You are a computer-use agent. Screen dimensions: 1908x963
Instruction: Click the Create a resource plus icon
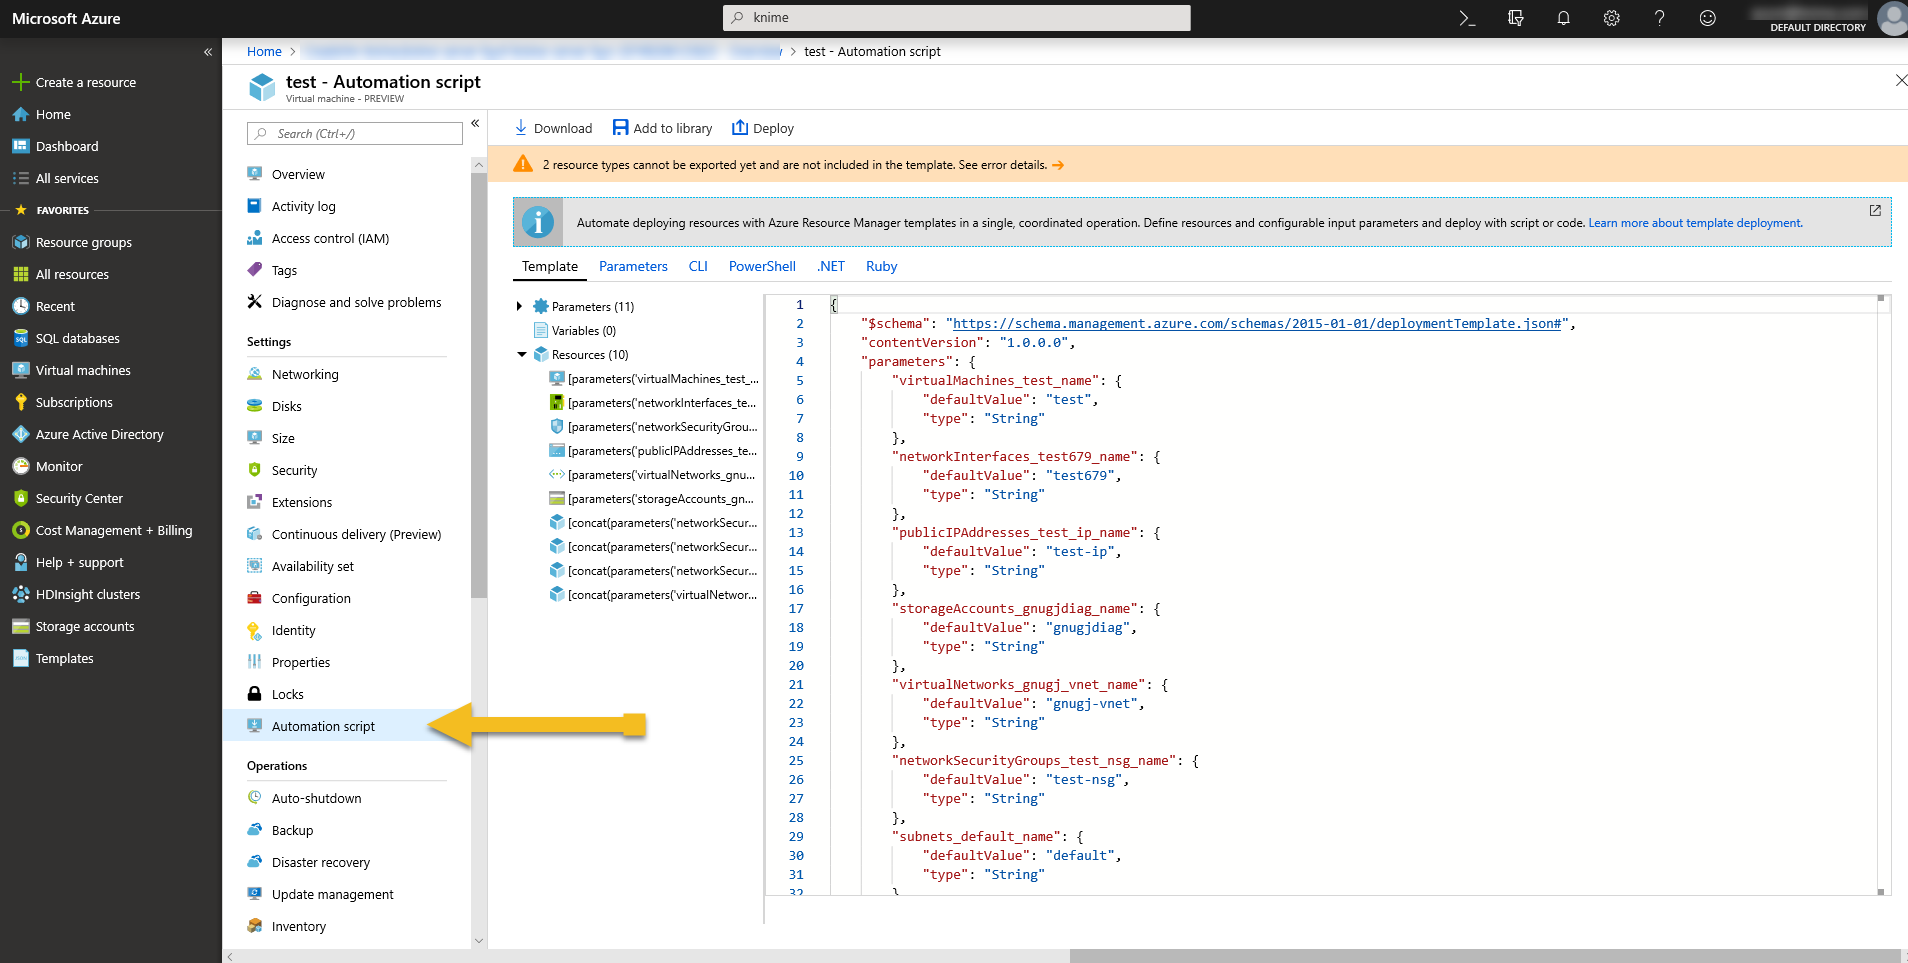click(20, 82)
